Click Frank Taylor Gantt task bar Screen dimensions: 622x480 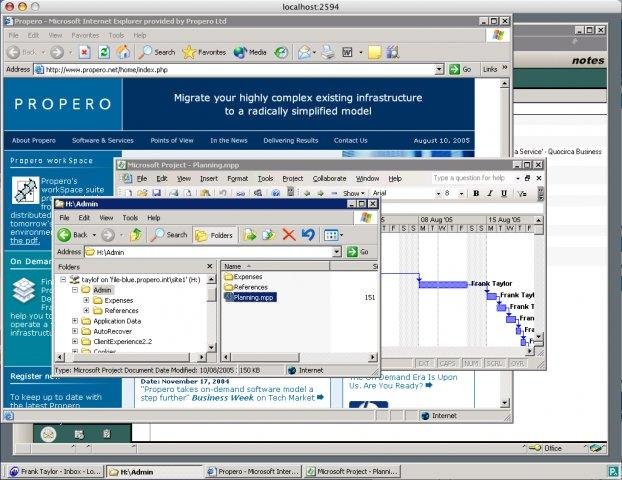[x=443, y=284]
